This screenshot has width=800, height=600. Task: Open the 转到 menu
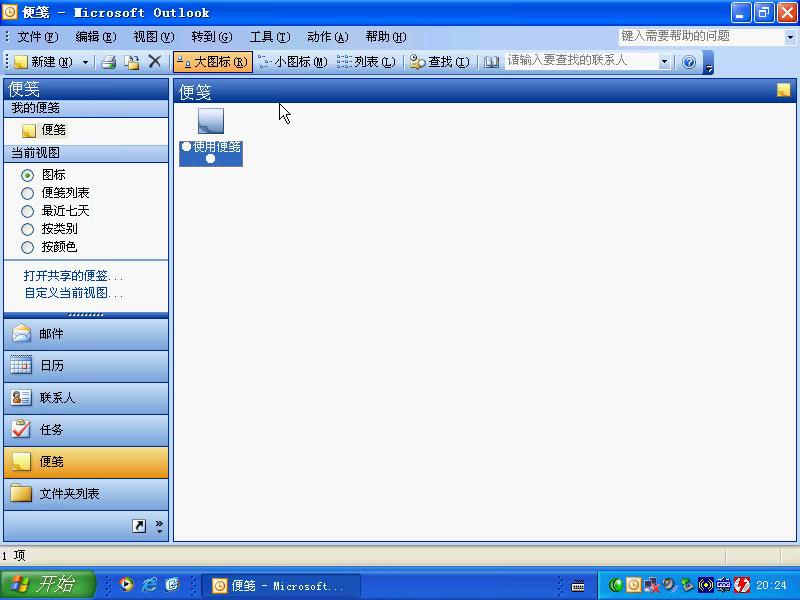(x=212, y=37)
